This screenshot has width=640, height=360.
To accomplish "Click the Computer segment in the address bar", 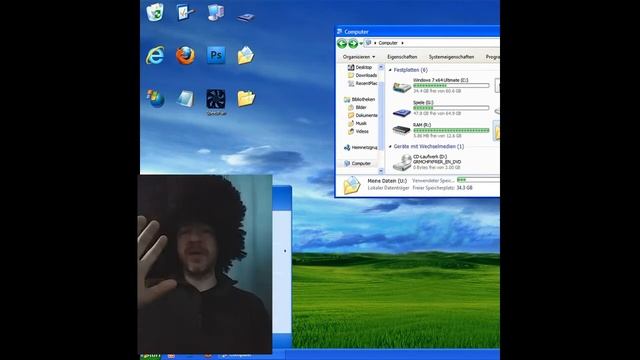I will [x=388, y=43].
